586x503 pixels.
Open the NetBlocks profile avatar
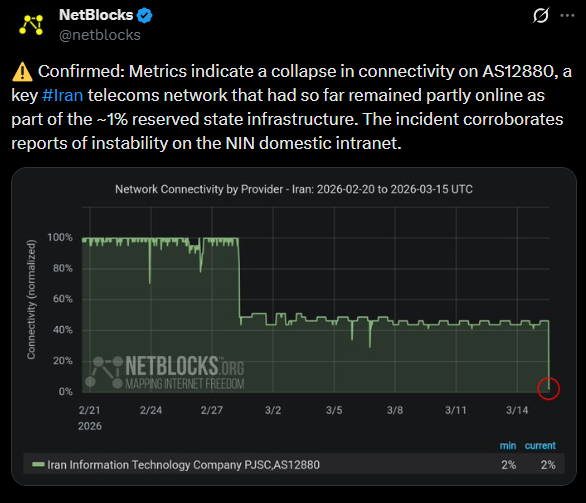(x=31, y=25)
